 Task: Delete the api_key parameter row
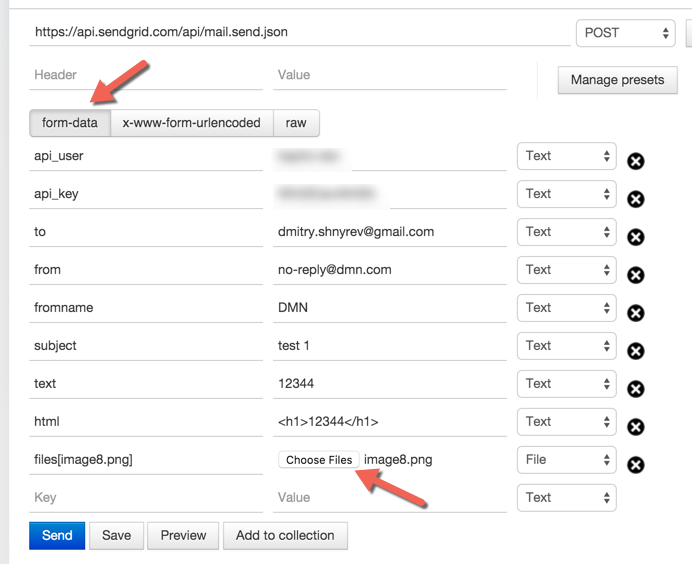(x=636, y=199)
